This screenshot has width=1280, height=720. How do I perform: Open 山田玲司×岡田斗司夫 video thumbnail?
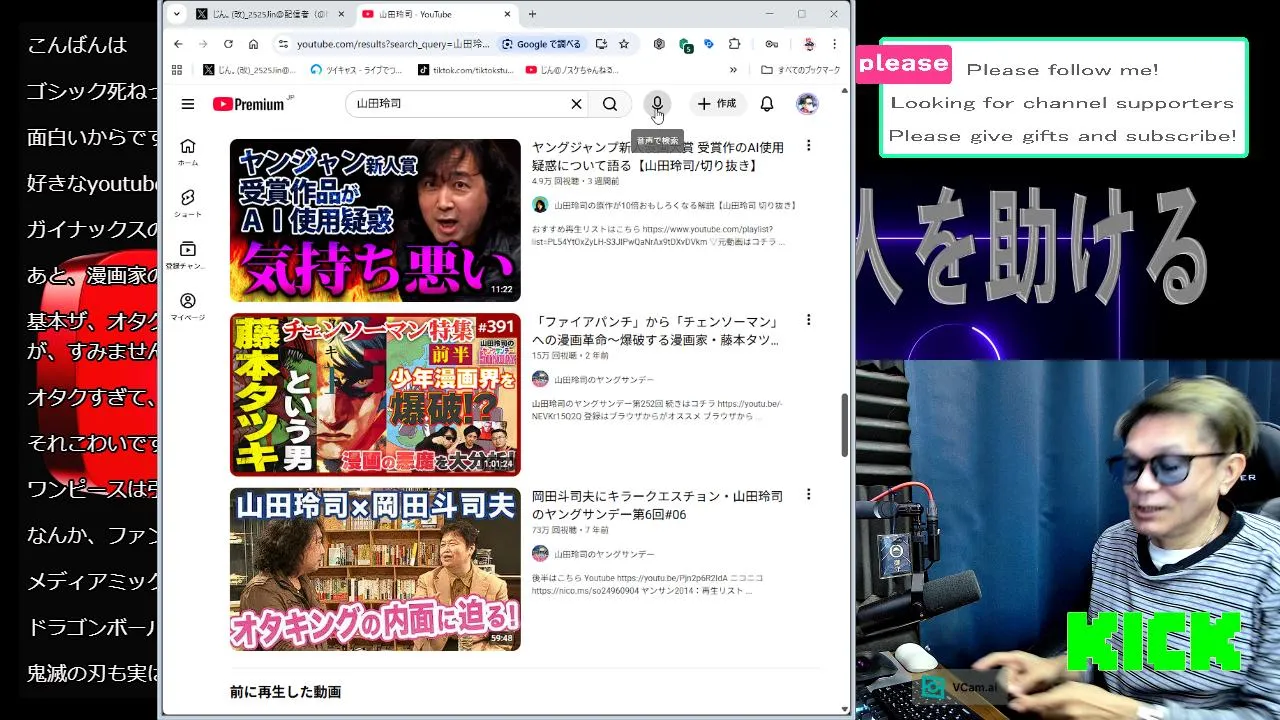(375, 569)
